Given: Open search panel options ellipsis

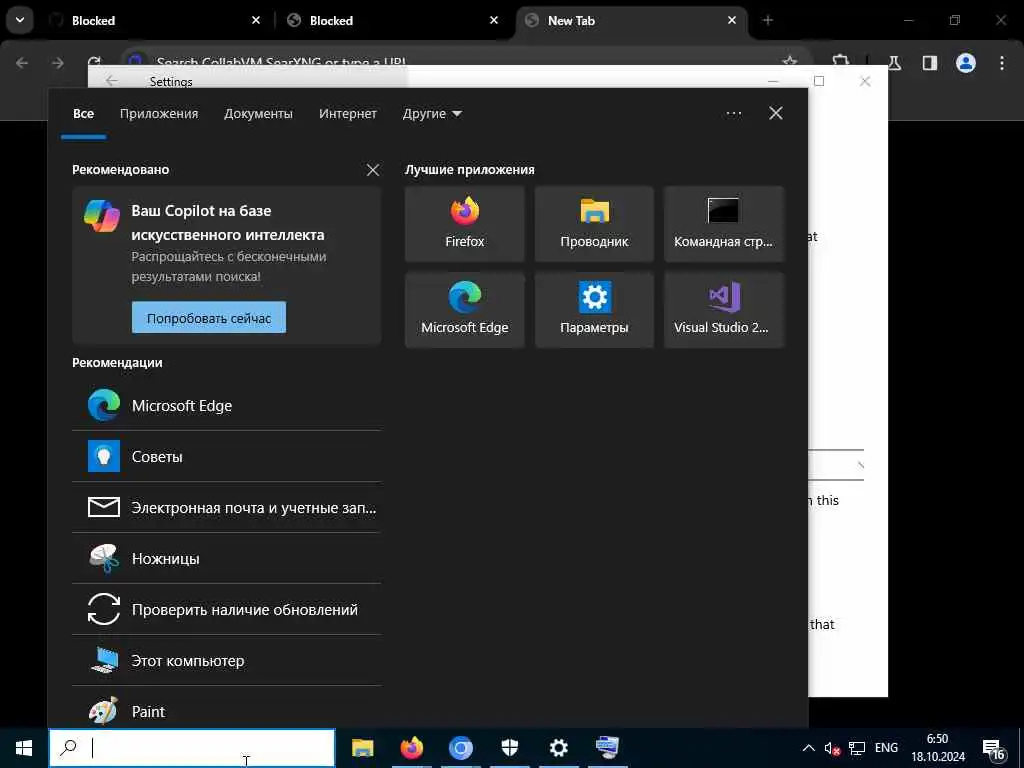Looking at the screenshot, I should [x=733, y=114].
